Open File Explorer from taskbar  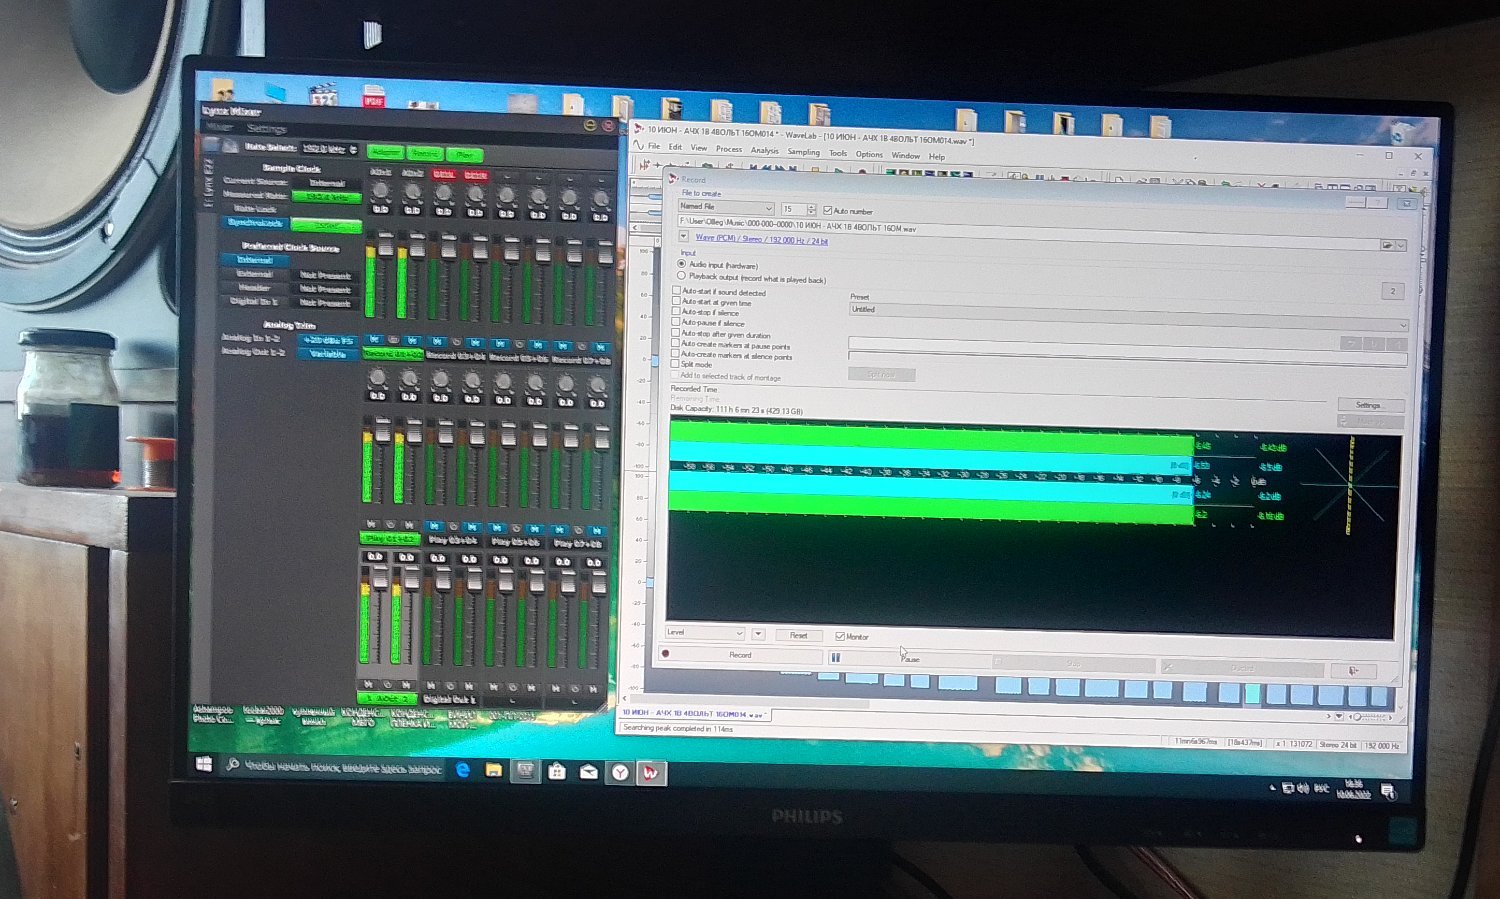[x=493, y=770]
